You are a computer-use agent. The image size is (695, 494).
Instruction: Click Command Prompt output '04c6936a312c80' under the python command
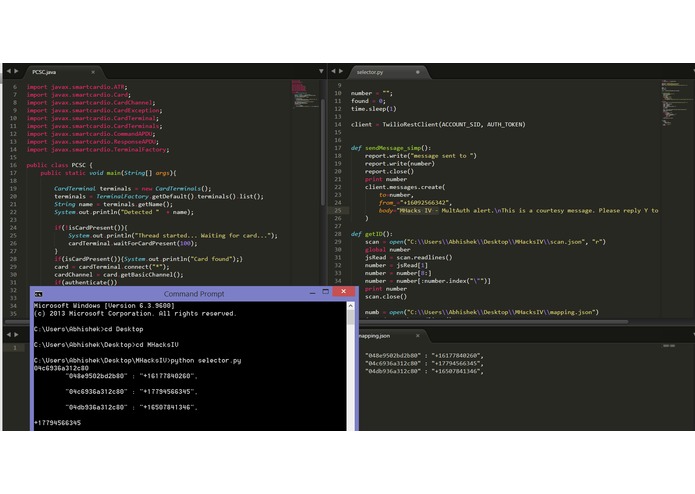tap(61, 368)
